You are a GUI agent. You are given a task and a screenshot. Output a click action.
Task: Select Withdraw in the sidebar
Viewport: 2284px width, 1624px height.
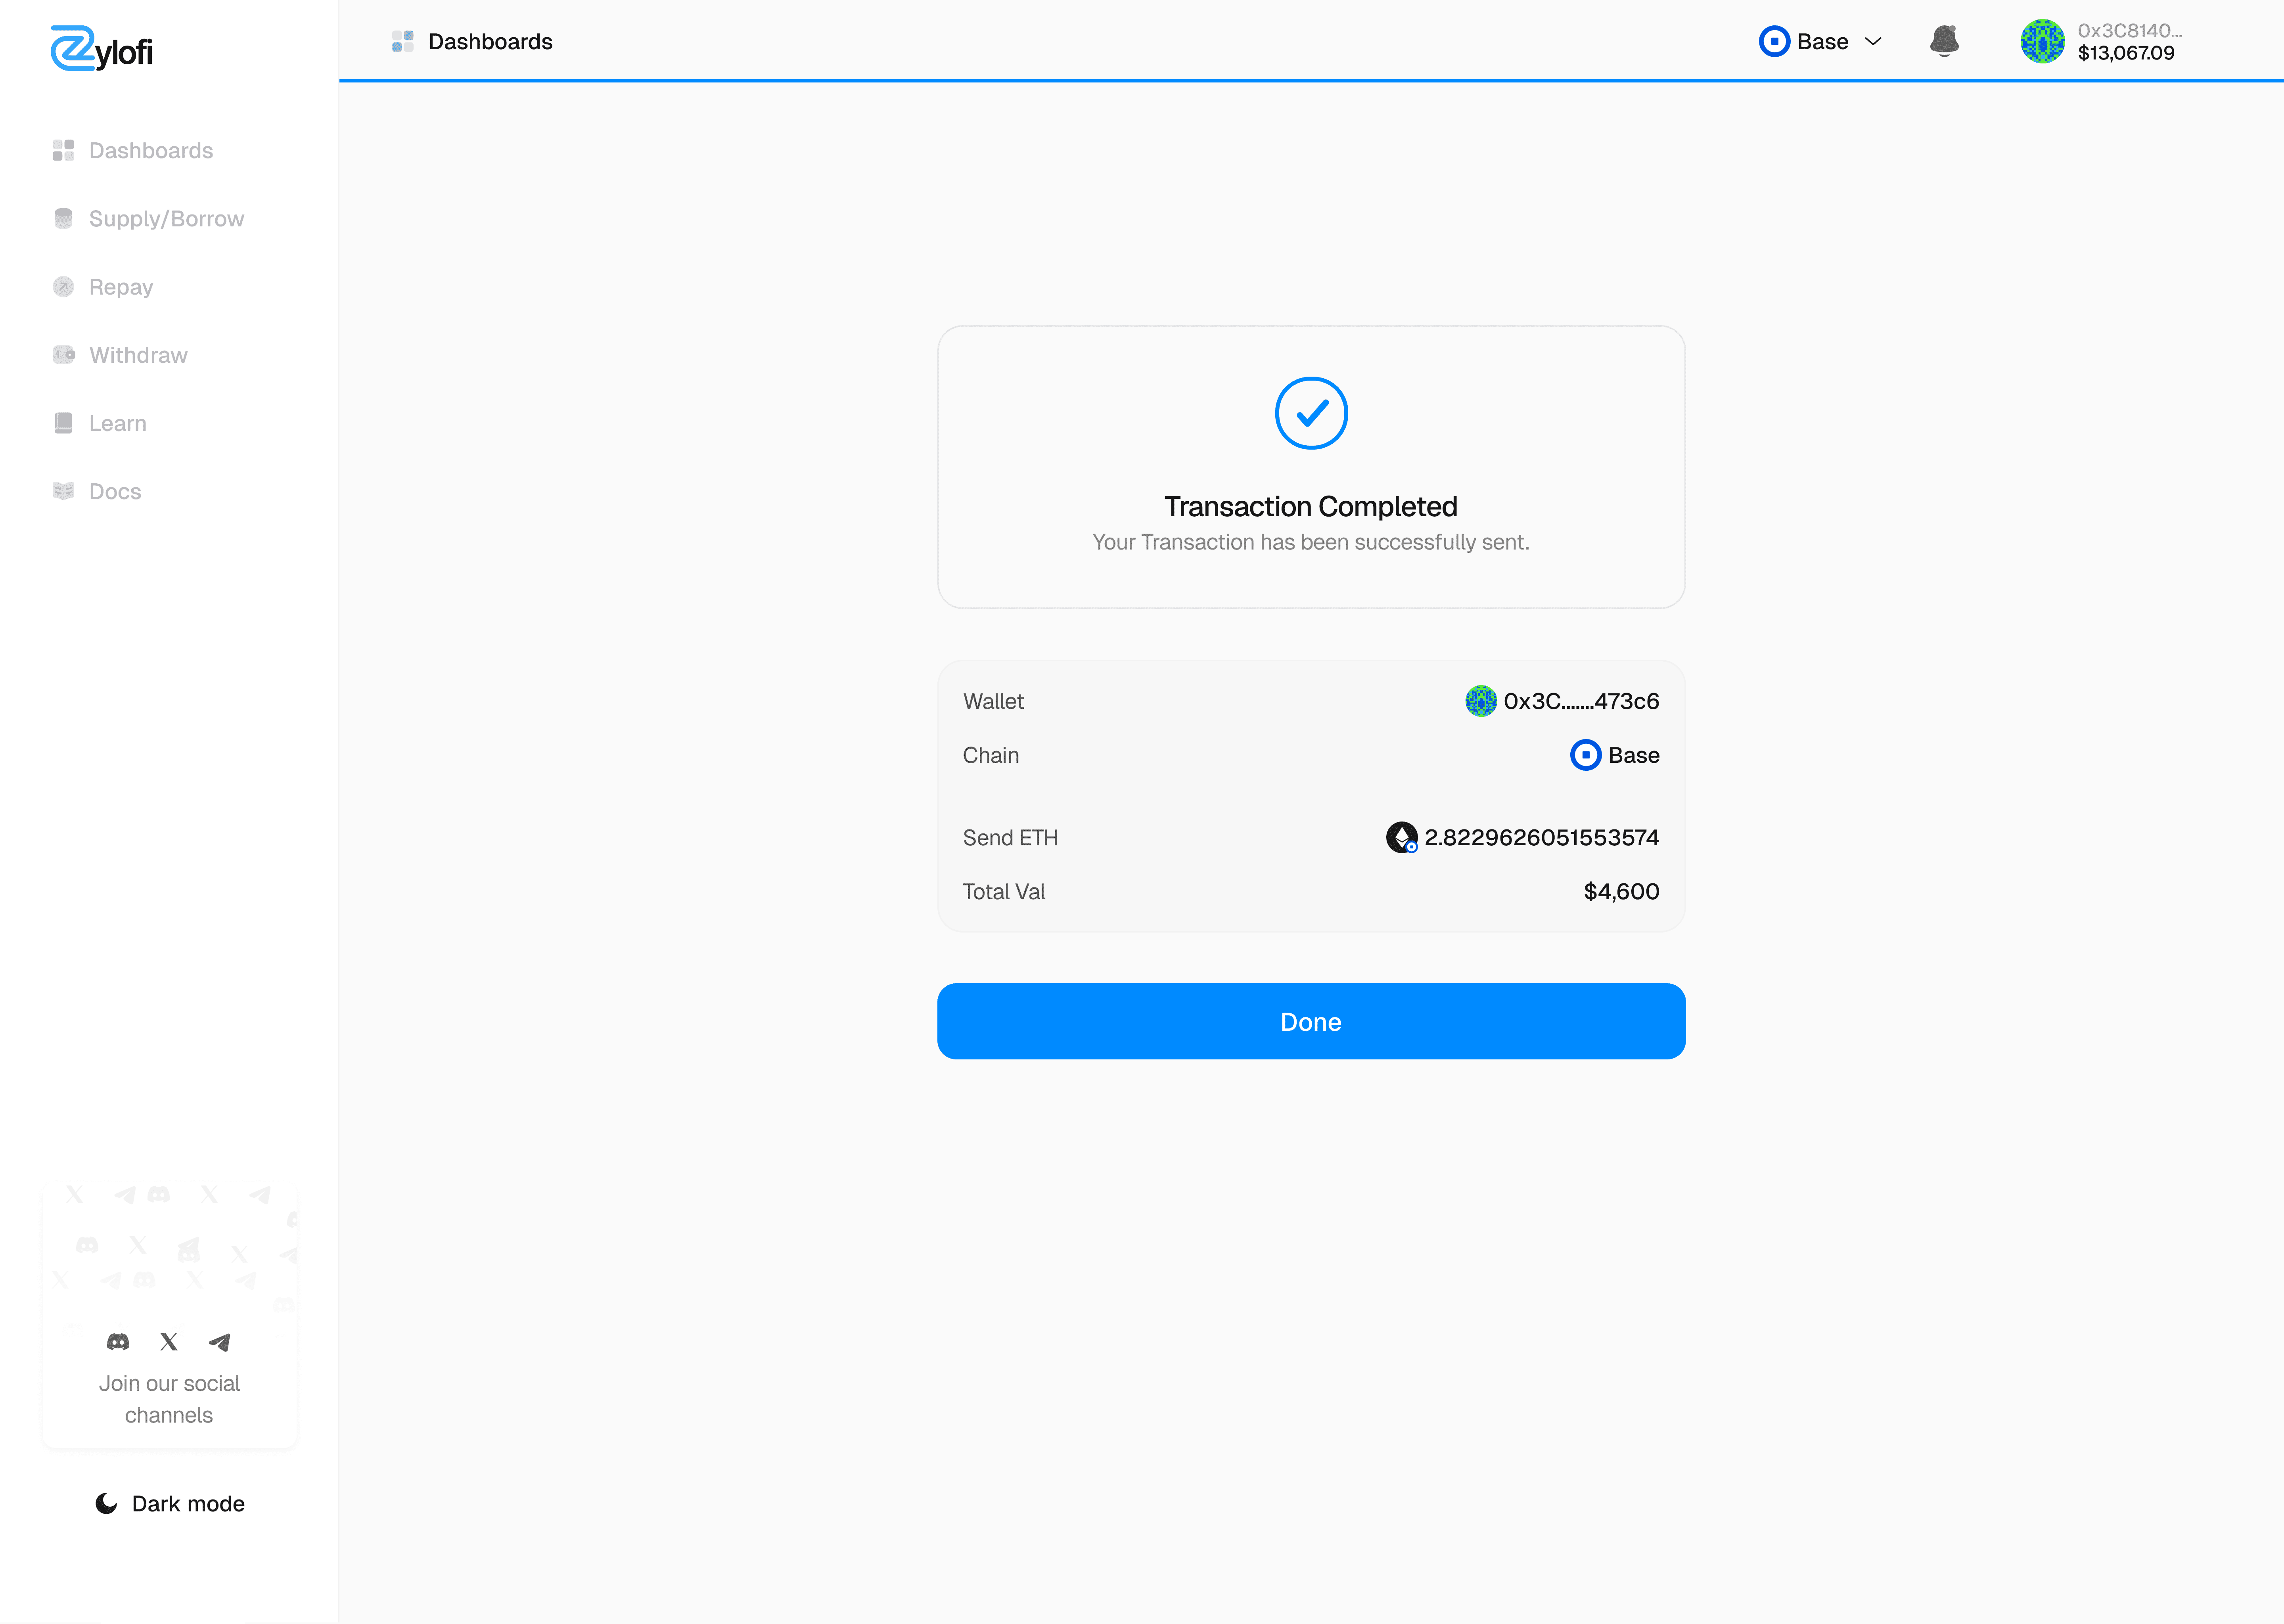click(x=138, y=355)
